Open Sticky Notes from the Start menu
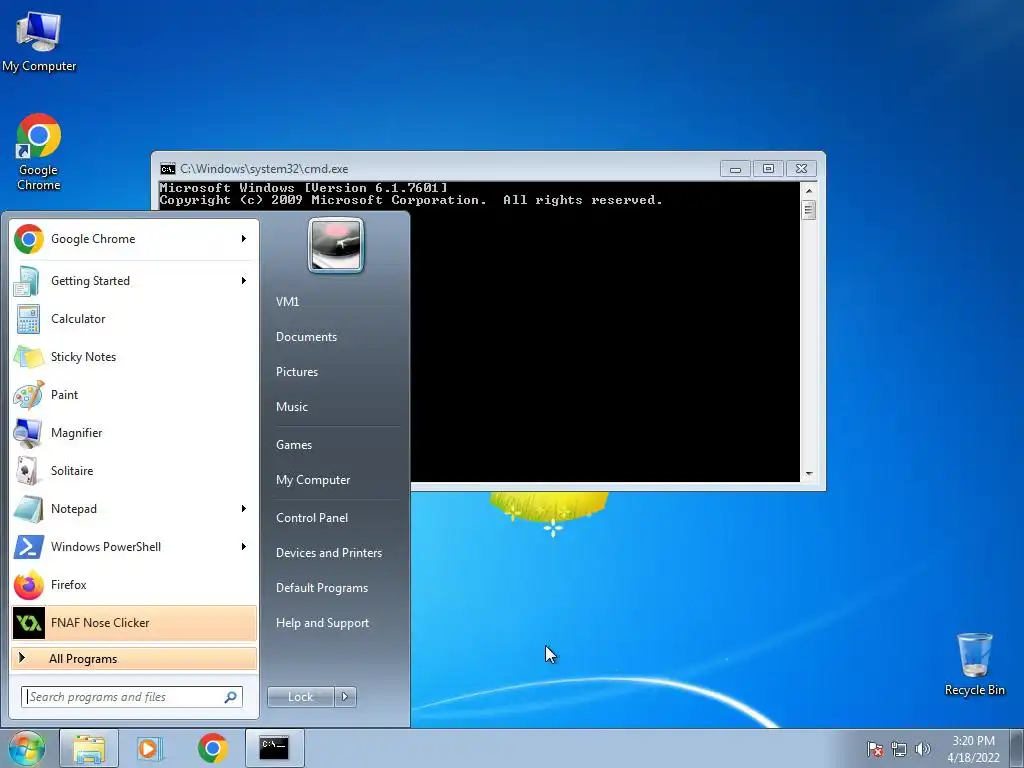 coord(134,357)
